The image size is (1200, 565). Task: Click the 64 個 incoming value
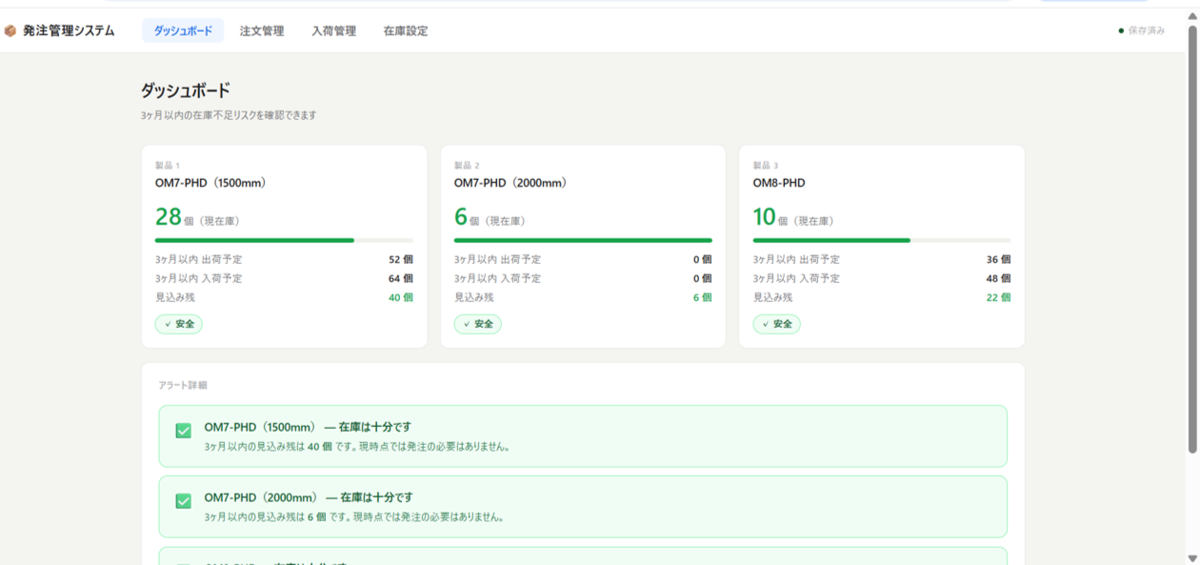[400, 278]
